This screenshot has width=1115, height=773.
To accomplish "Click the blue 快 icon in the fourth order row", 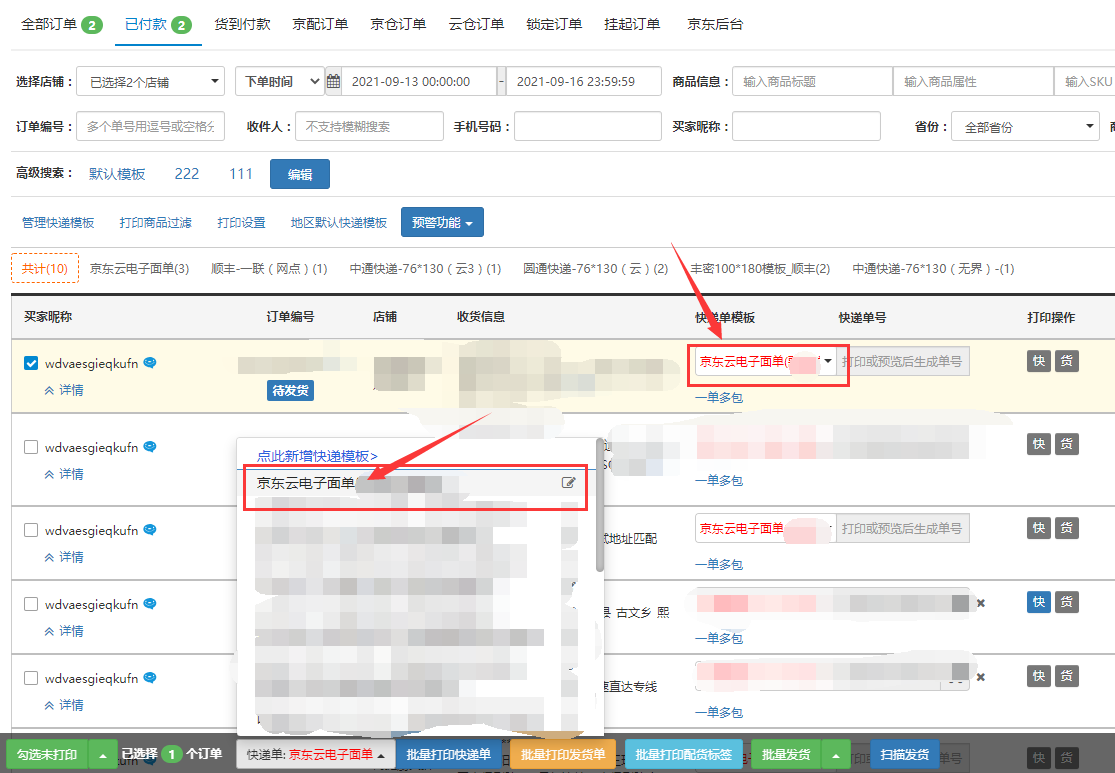I will [x=1039, y=602].
